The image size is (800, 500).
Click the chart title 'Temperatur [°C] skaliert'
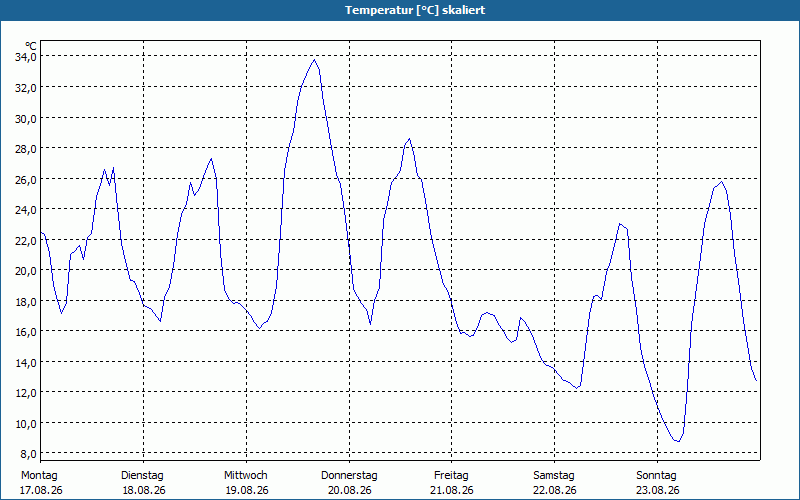point(415,10)
